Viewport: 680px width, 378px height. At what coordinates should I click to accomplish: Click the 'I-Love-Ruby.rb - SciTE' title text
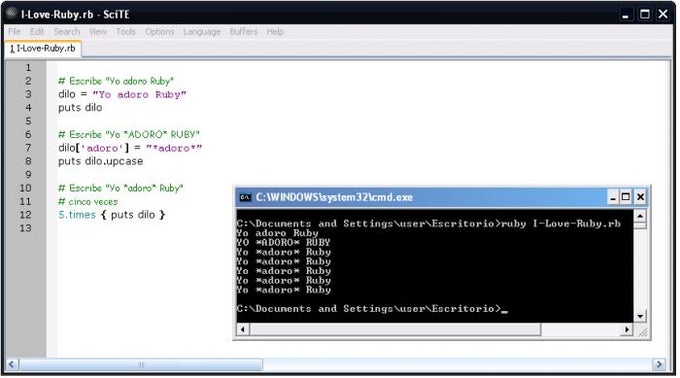[x=75, y=14]
